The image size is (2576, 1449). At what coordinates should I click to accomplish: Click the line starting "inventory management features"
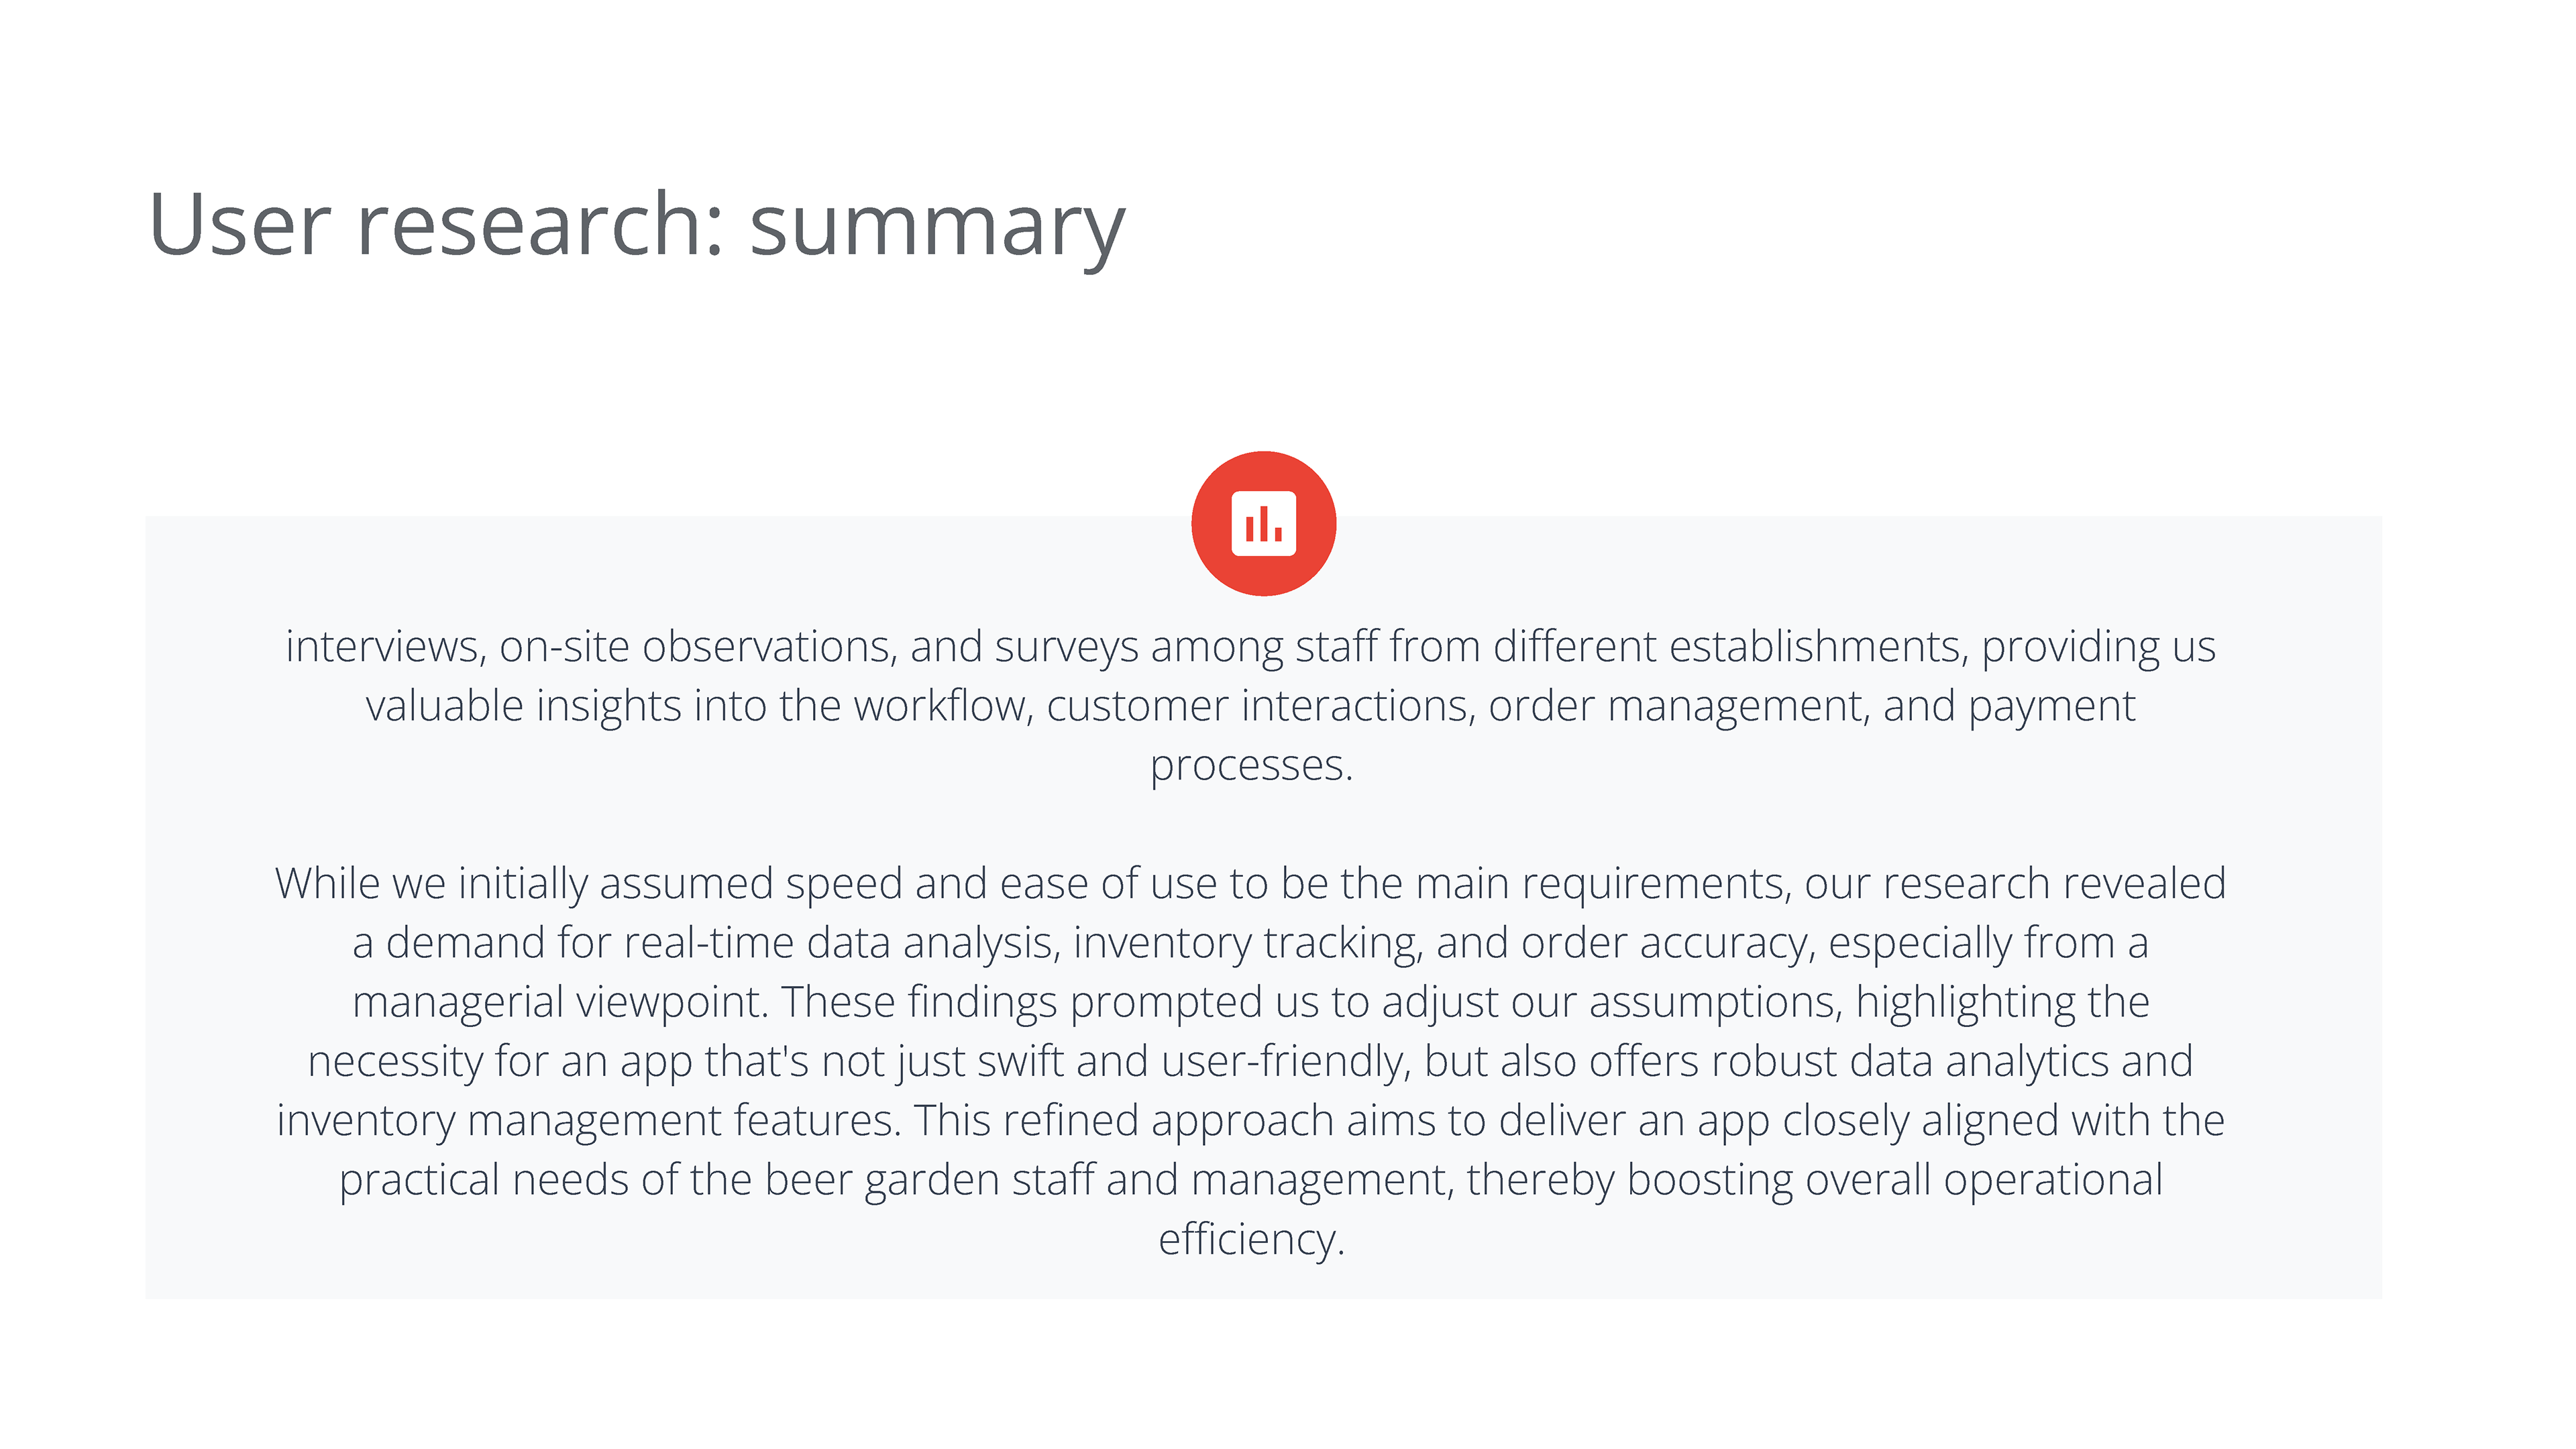(1251, 1121)
